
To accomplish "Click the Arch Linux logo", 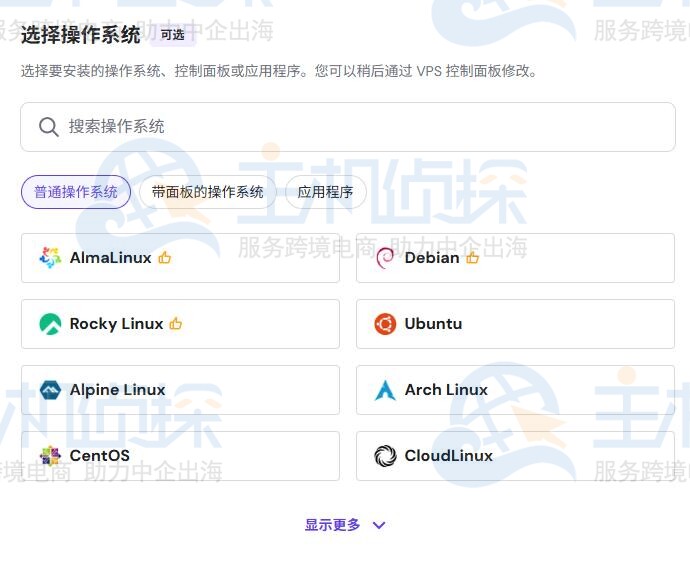I will point(385,390).
